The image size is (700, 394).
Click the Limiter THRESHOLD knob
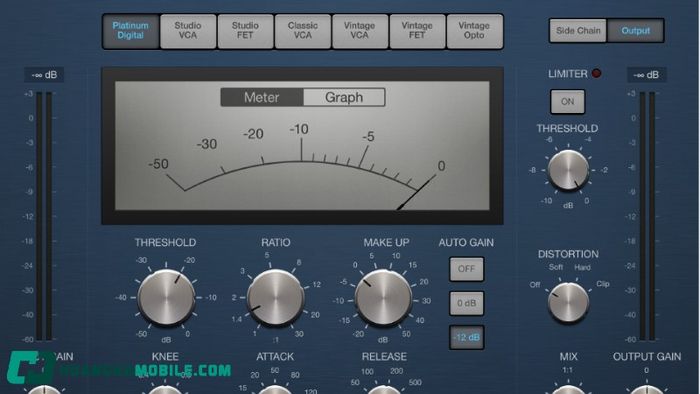(x=568, y=170)
